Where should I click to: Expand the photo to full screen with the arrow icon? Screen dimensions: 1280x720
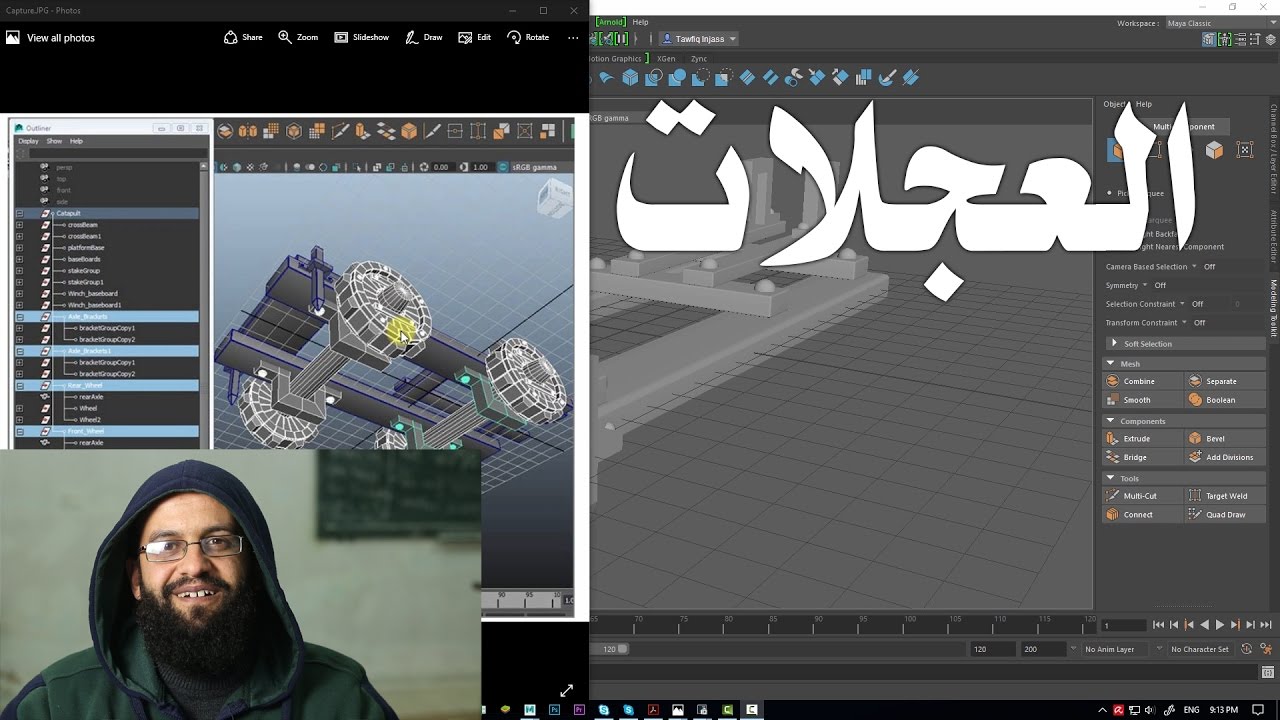click(x=566, y=690)
